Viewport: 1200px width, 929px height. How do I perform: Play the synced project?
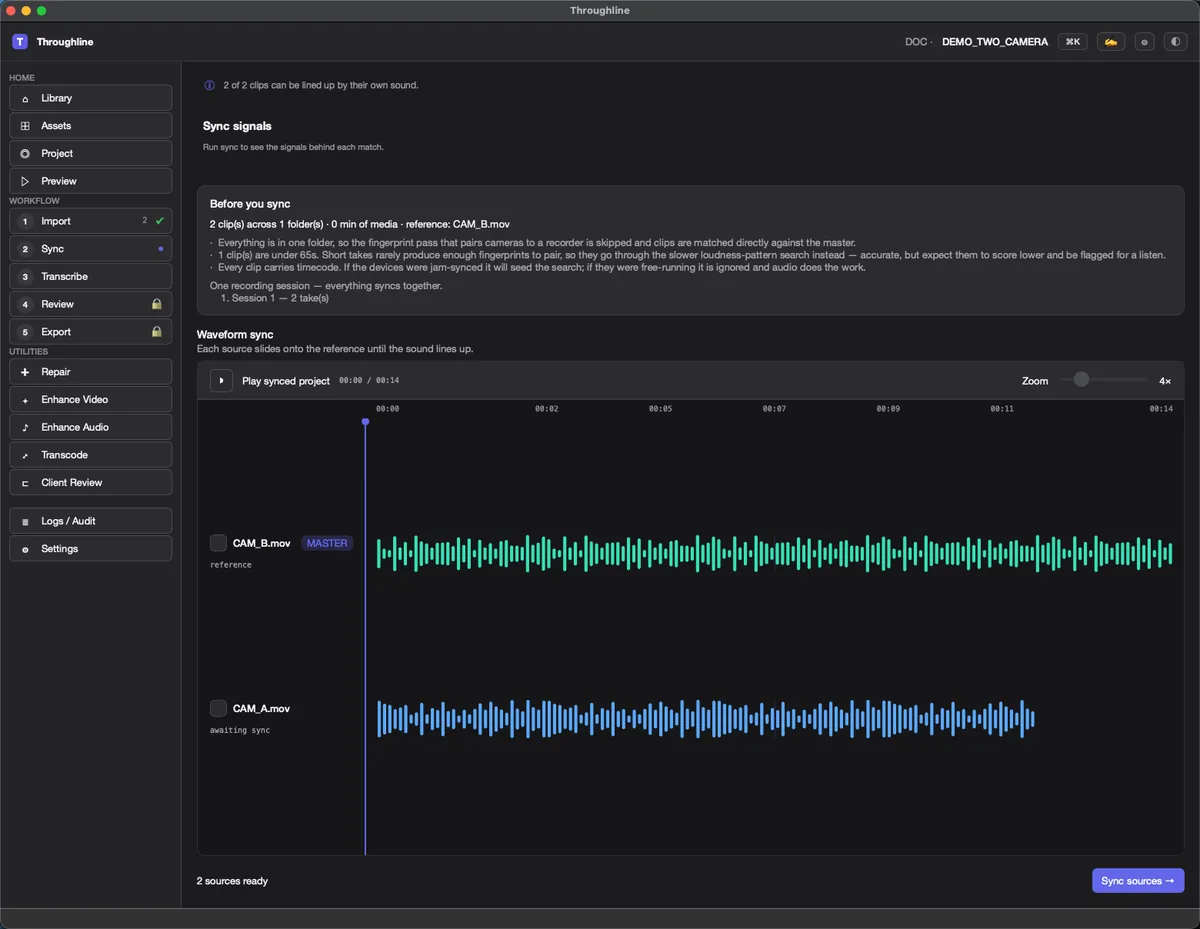click(221, 381)
